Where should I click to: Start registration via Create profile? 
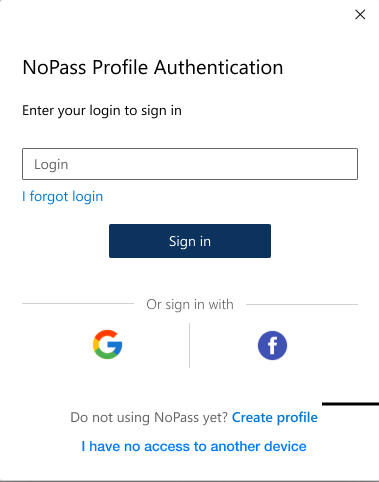point(275,417)
